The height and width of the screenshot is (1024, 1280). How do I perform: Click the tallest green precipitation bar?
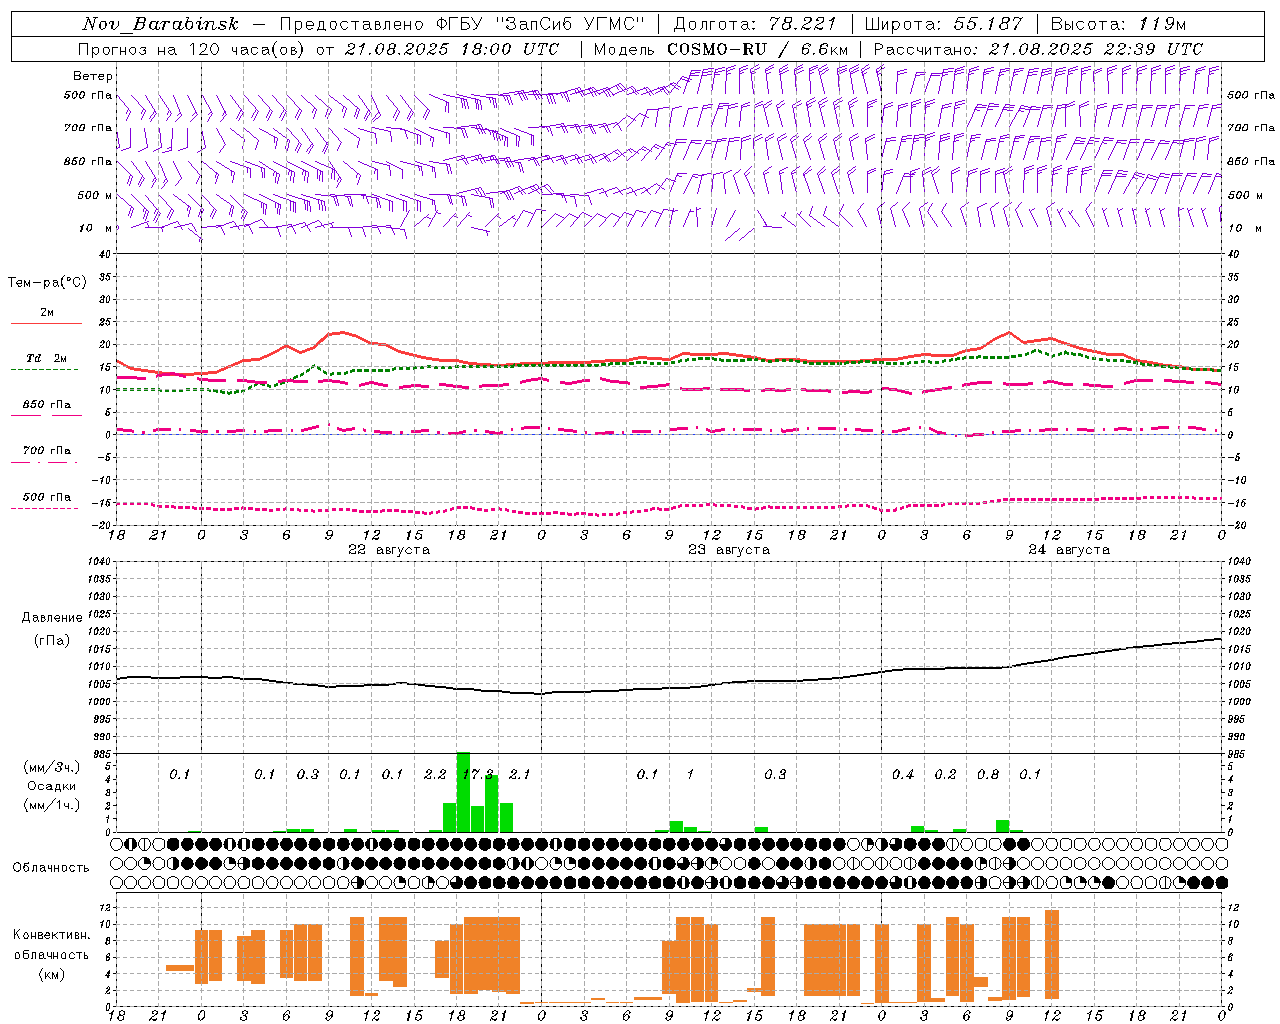(x=463, y=792)
